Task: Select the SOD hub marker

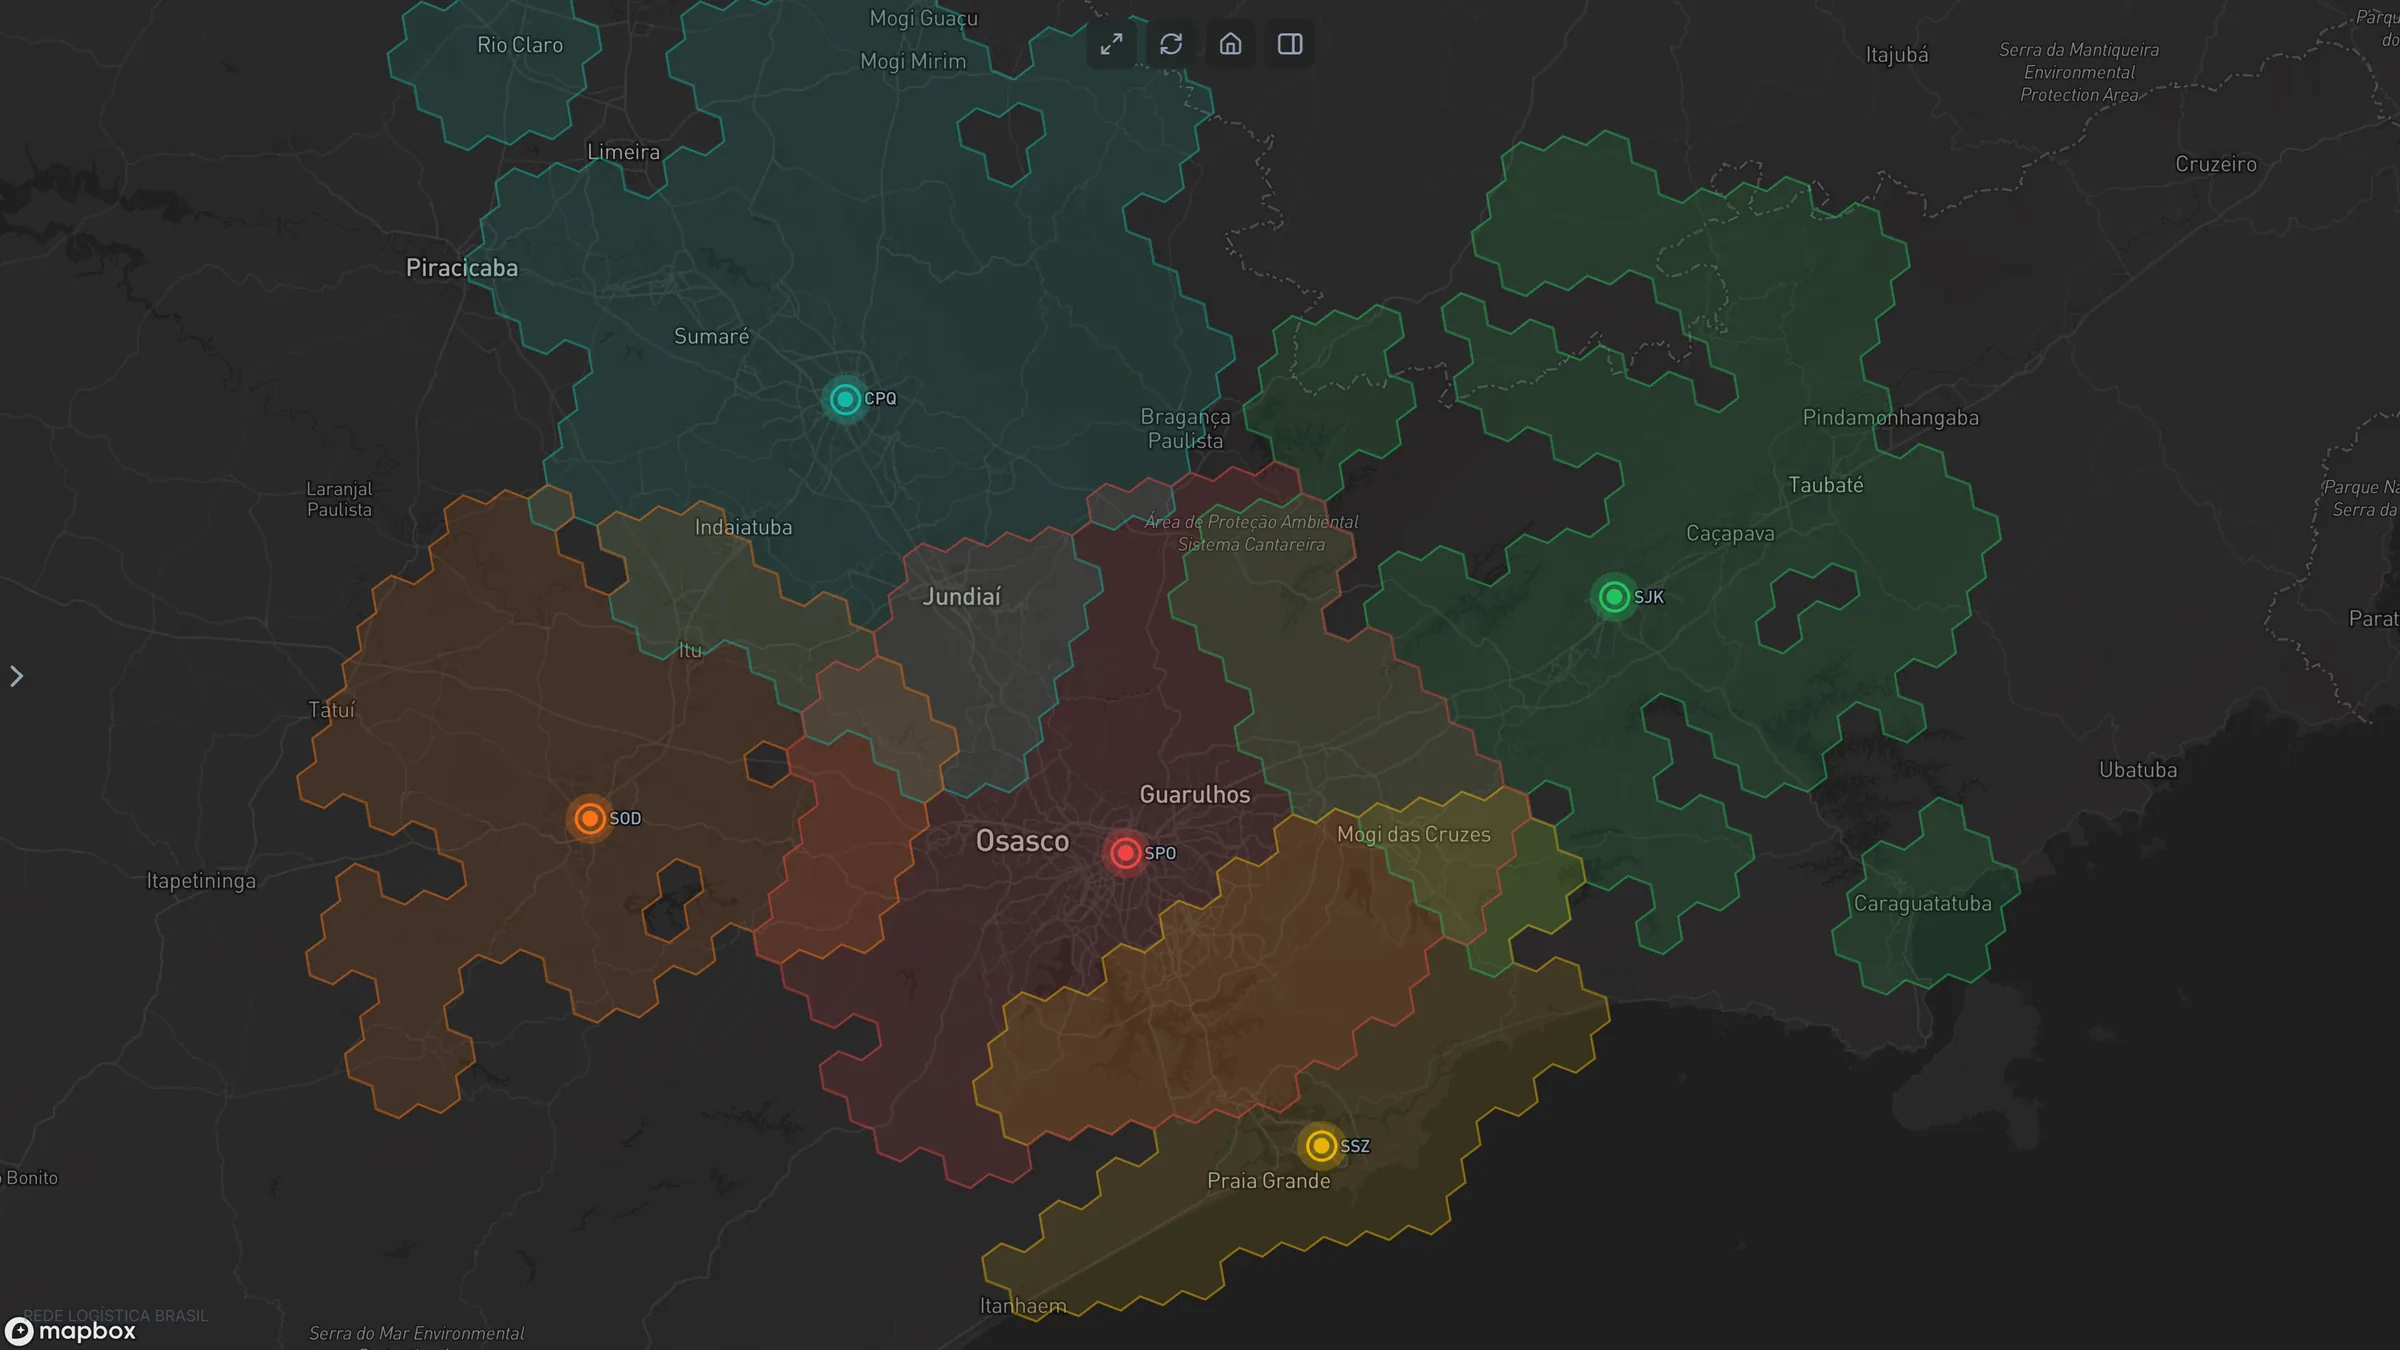Action: coord(590,819)
